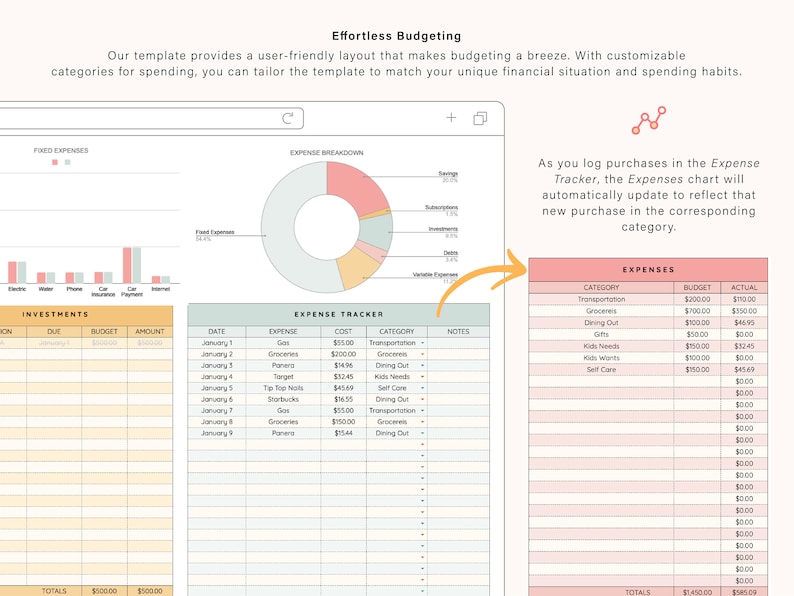The width and height of the screenshot is (794, 596).
Task: Open category dropdown for January 9 Panera row
Action: (422, 433)
